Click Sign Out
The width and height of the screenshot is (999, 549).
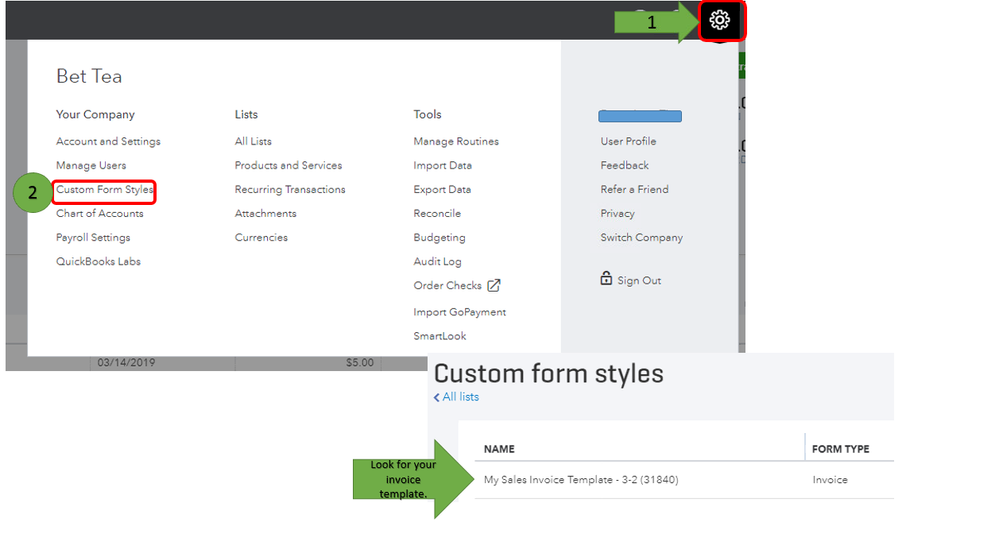coord(639,281)
